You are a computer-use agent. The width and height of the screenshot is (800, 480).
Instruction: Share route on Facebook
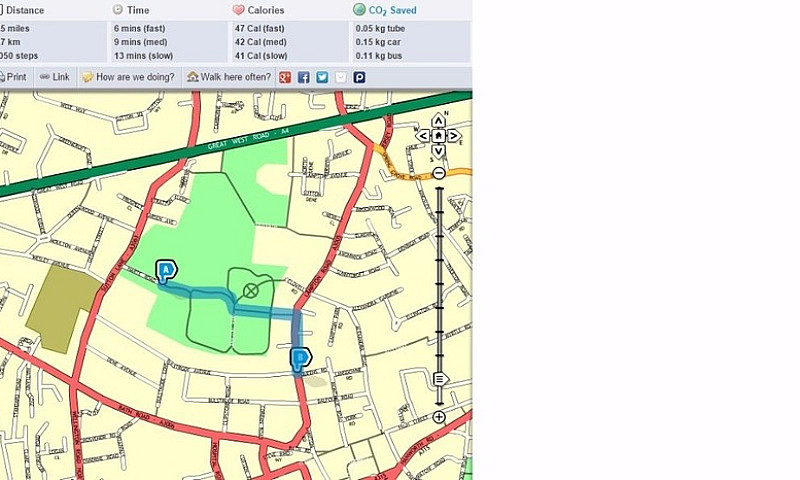pos(304,78)
